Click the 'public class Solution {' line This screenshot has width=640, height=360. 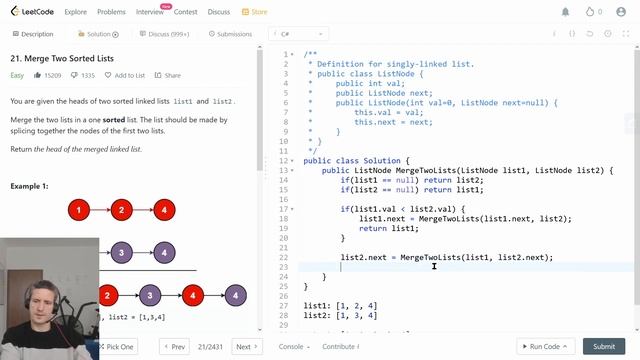[356, 161]
